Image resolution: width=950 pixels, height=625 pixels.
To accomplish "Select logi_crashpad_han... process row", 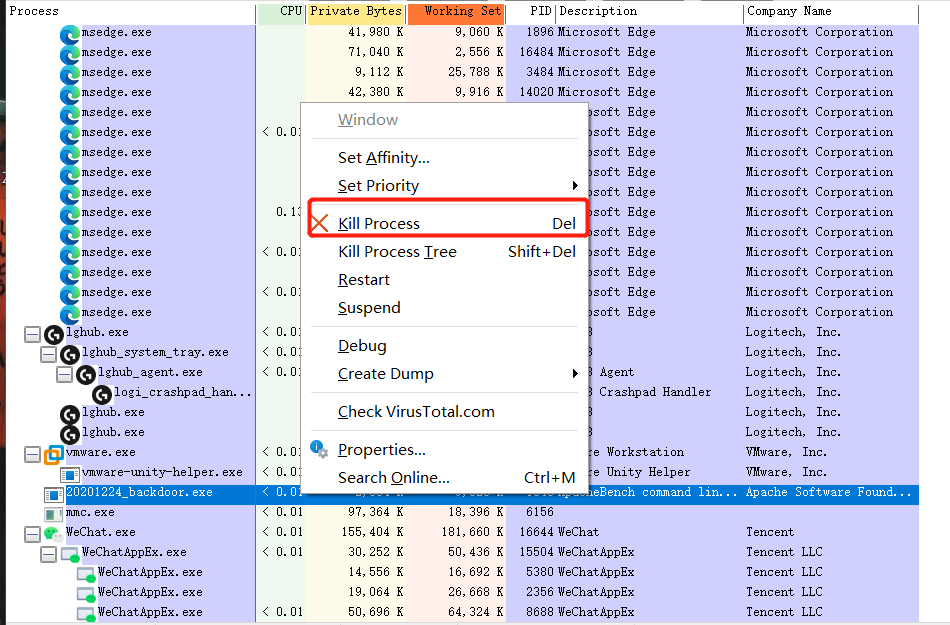I will pos(462,392).
